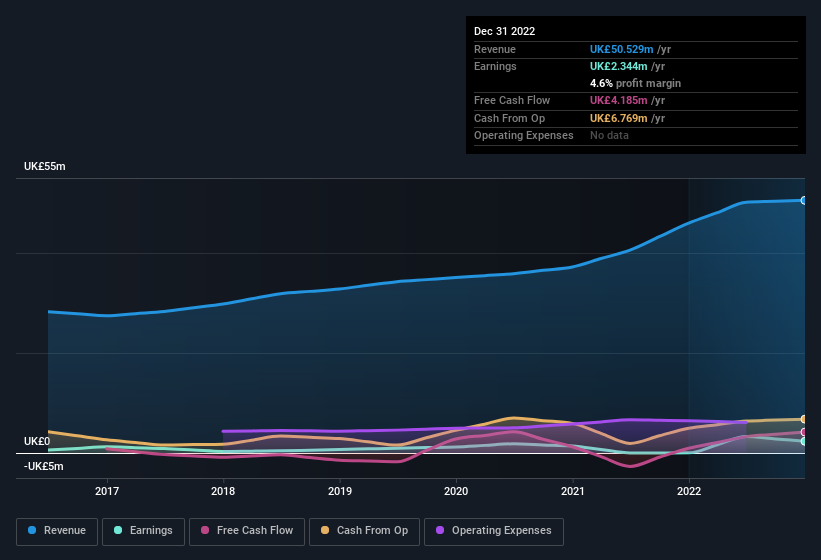821x560 pixels.
Task: Click the 2020 x-axis label
Action: tap(456, 491)
